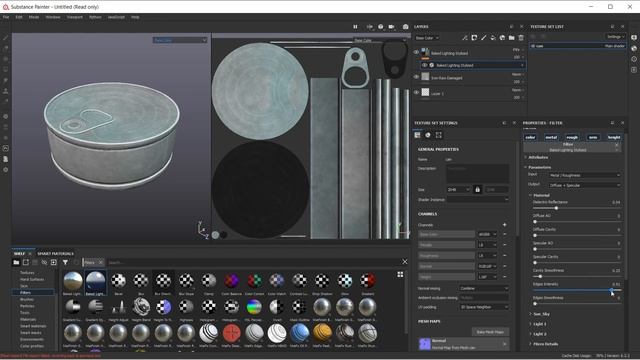The height and width of the screenshot is (360, 640).
Task: Select the Shelf tab
Action: [19, 253]
